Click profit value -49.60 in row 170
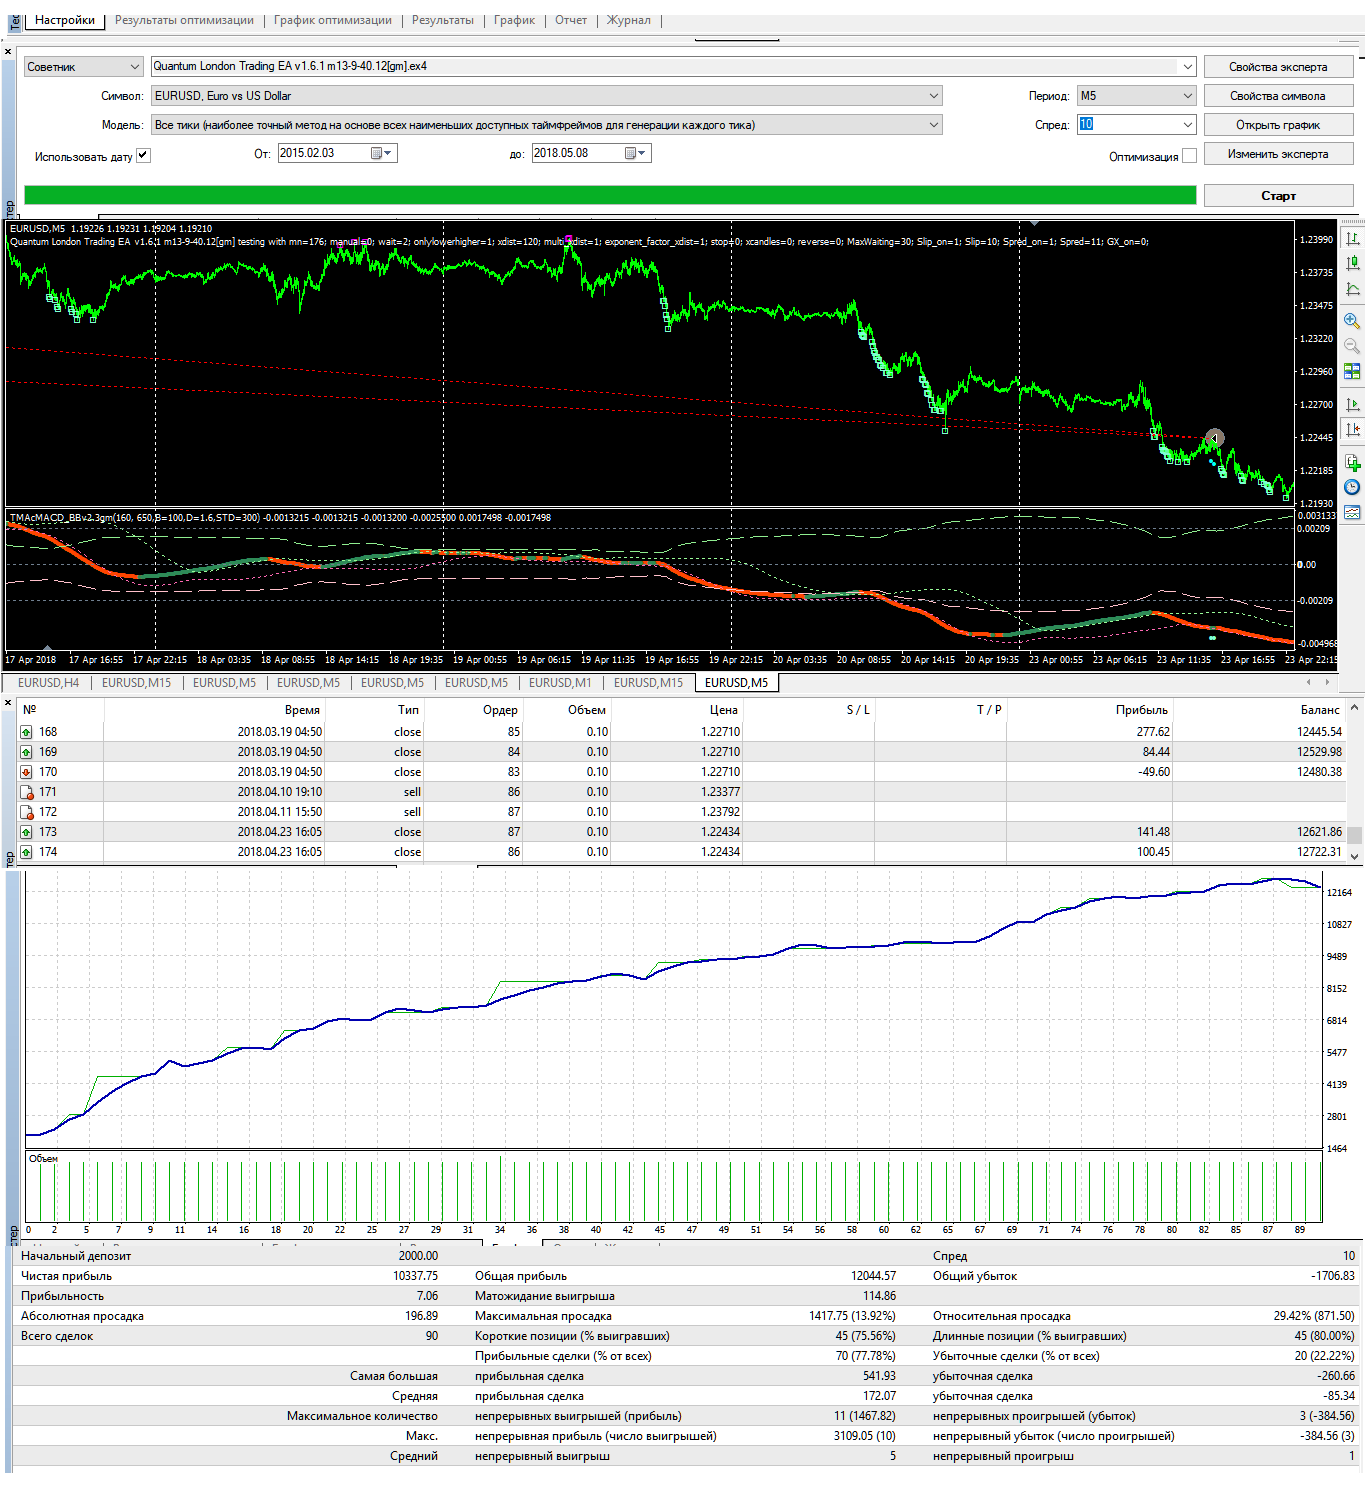This screenshot has width=1365, height=1489. point(1152,772)
